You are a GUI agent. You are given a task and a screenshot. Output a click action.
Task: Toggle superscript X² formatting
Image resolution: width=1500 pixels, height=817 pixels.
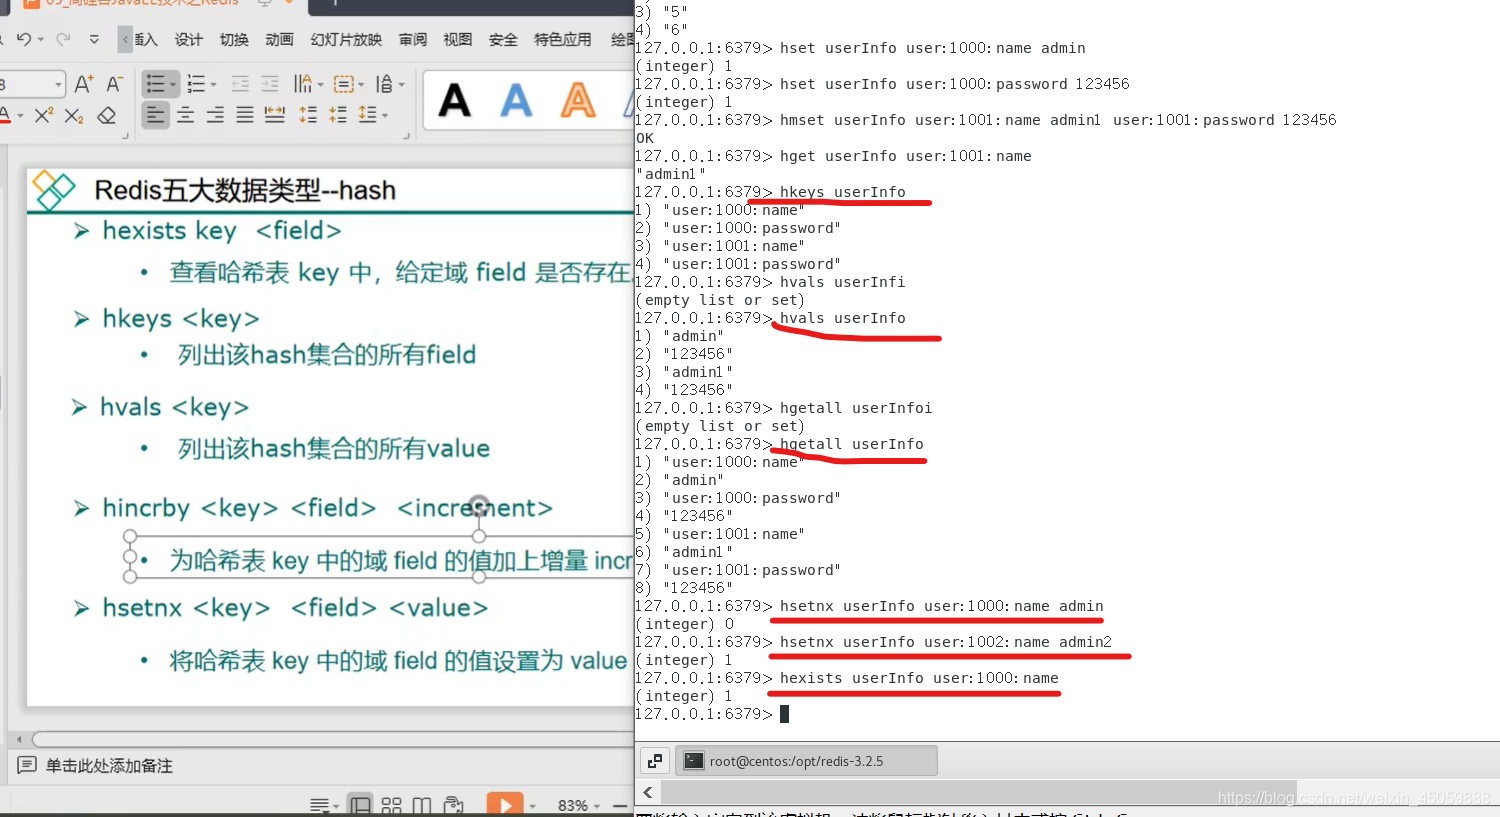click(x=44, y=115)
